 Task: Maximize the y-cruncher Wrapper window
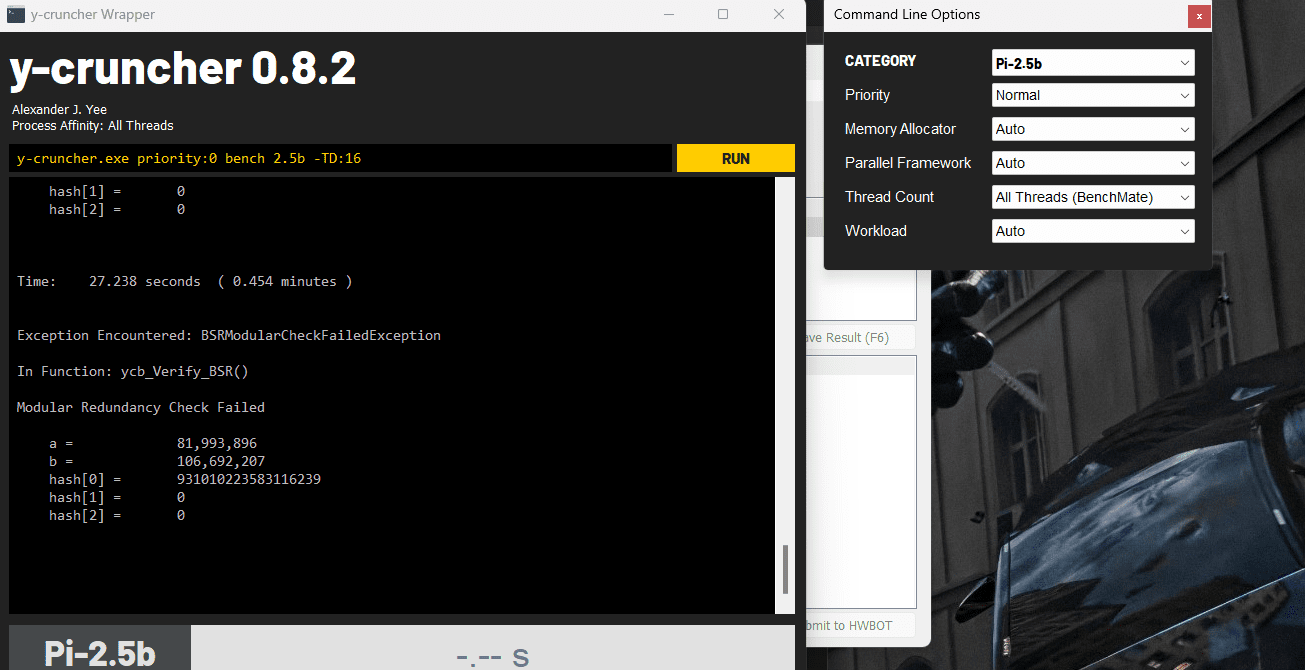point(723,15)
